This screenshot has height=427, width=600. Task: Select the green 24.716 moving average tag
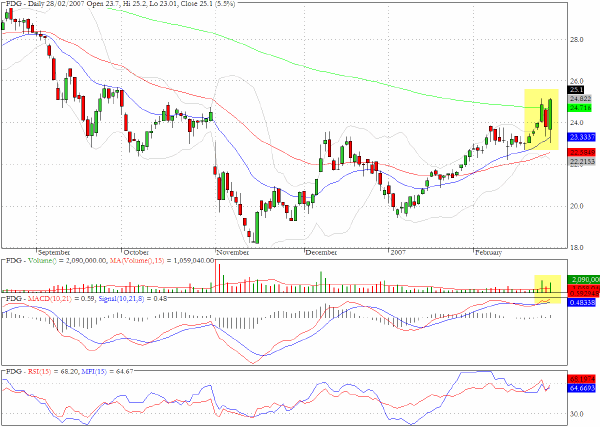coord(580,108)
